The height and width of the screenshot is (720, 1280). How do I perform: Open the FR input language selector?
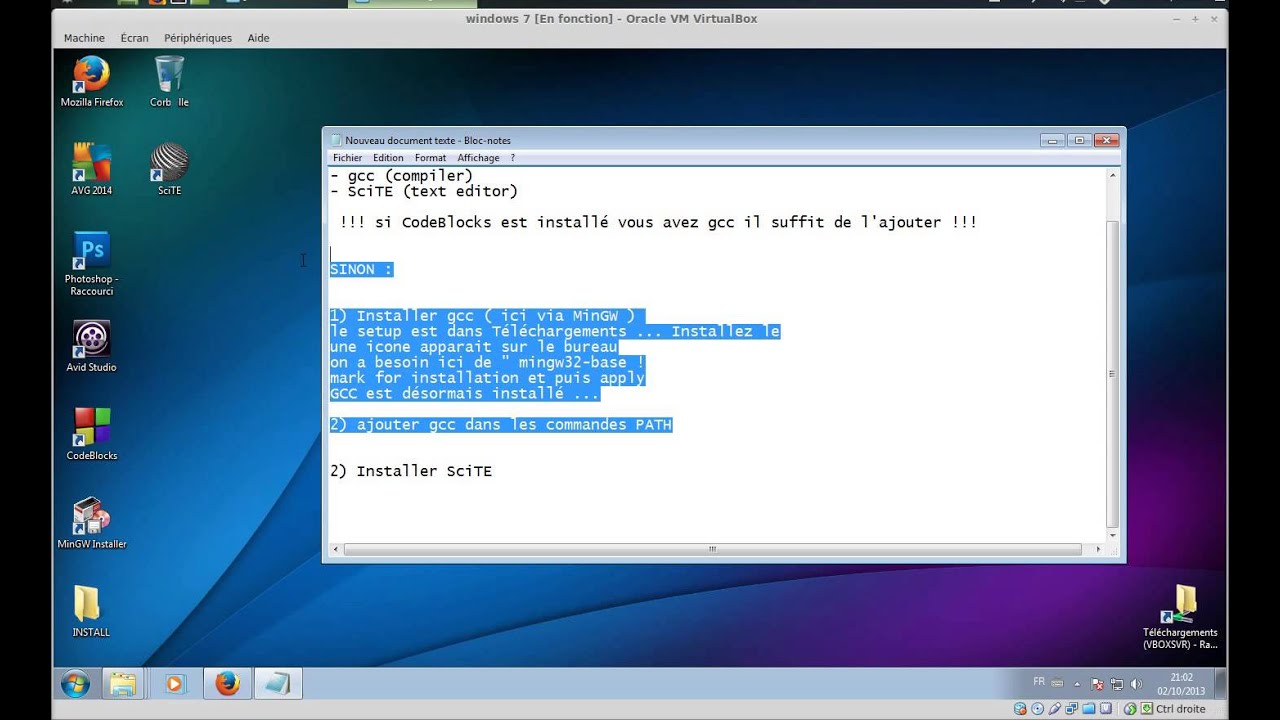[x=1039, y=681]
